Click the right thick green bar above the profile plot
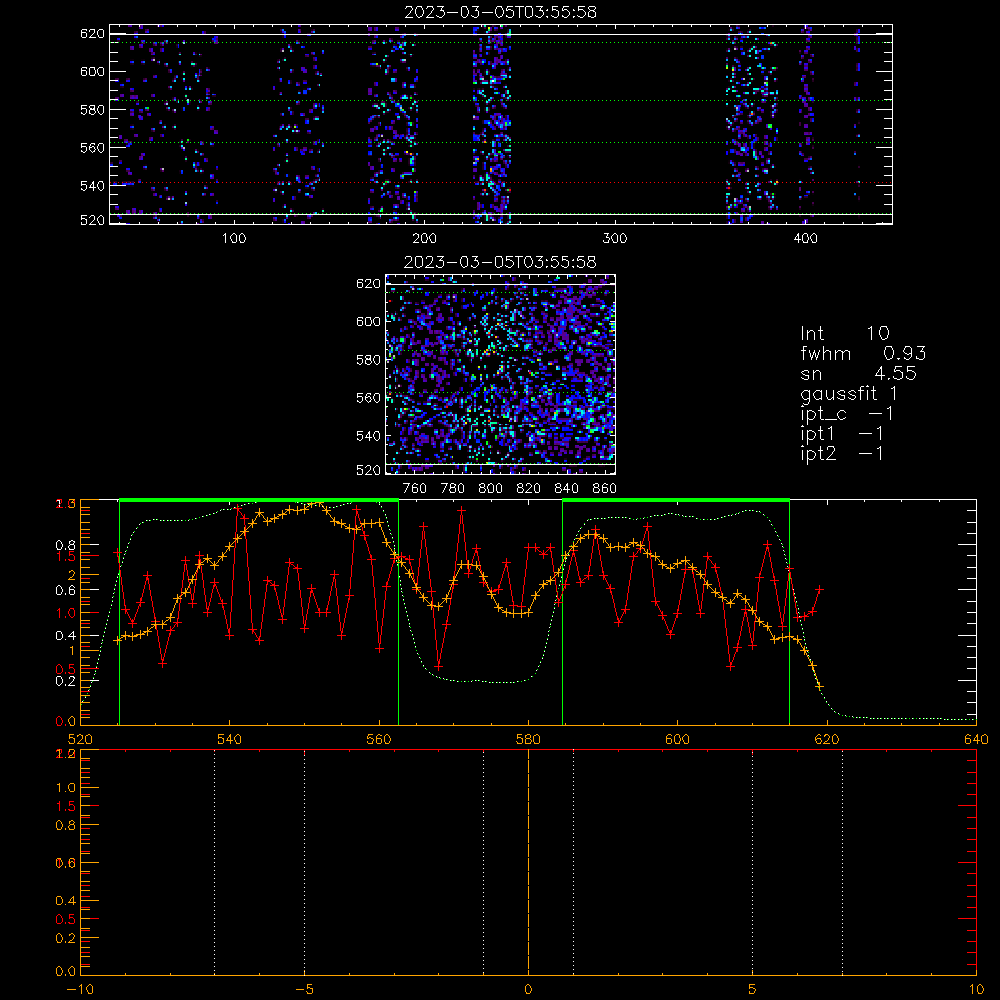The width and height of the screenshot is (1000, 1000). (676, 501)
